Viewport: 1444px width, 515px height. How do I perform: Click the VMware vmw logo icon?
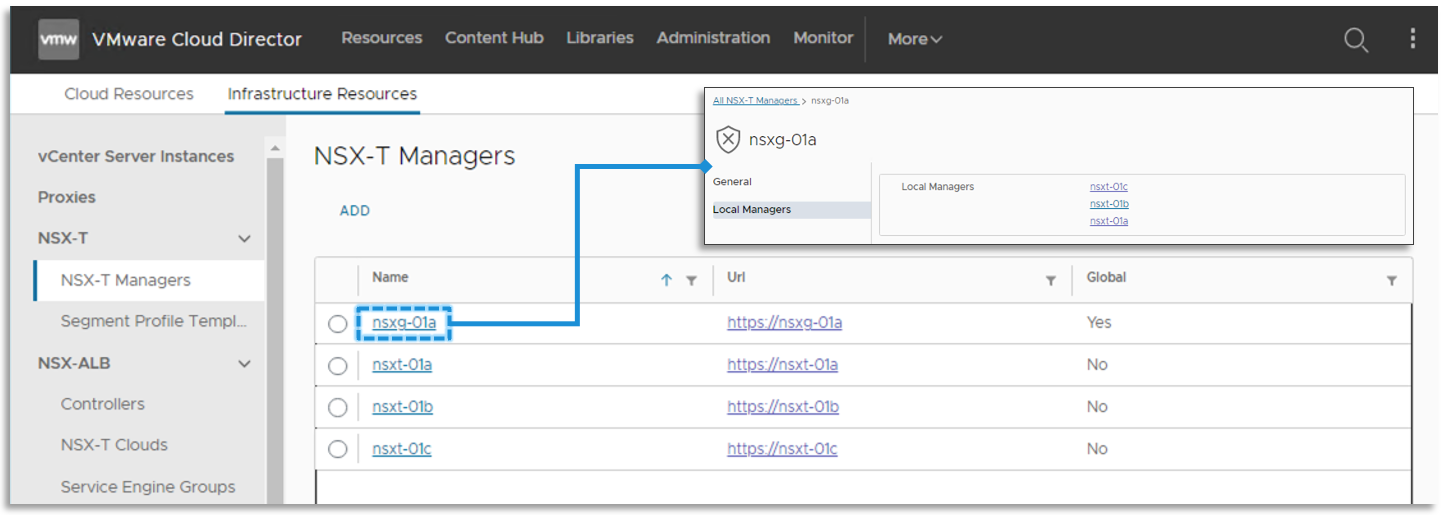coord(58,39)
